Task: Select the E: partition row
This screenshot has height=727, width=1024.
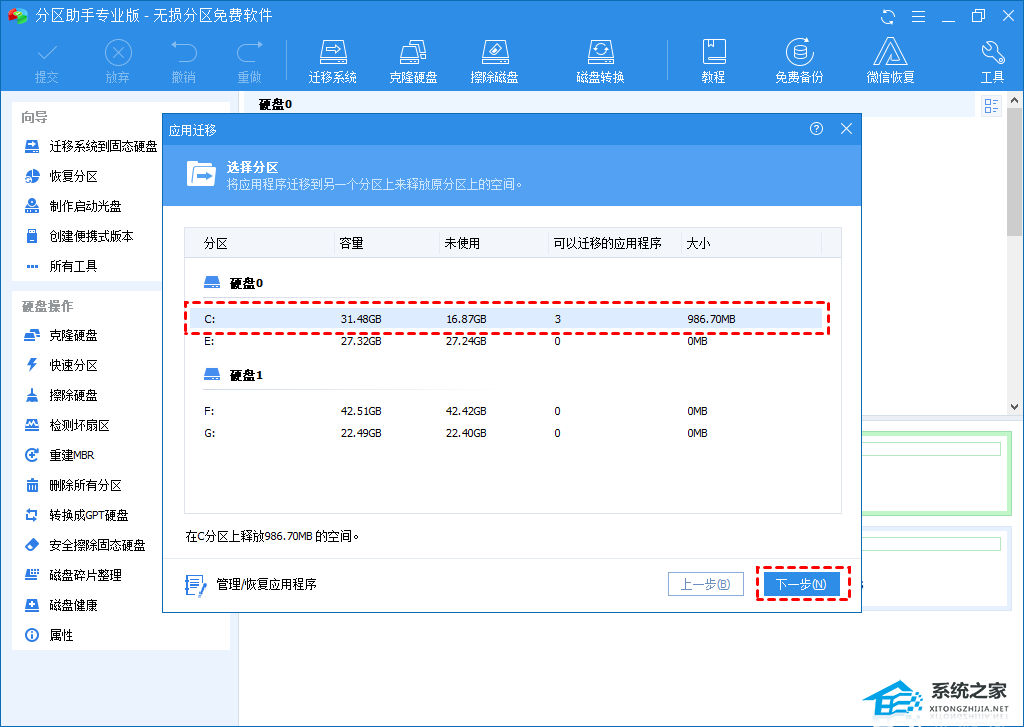Action: coord(504,341)
